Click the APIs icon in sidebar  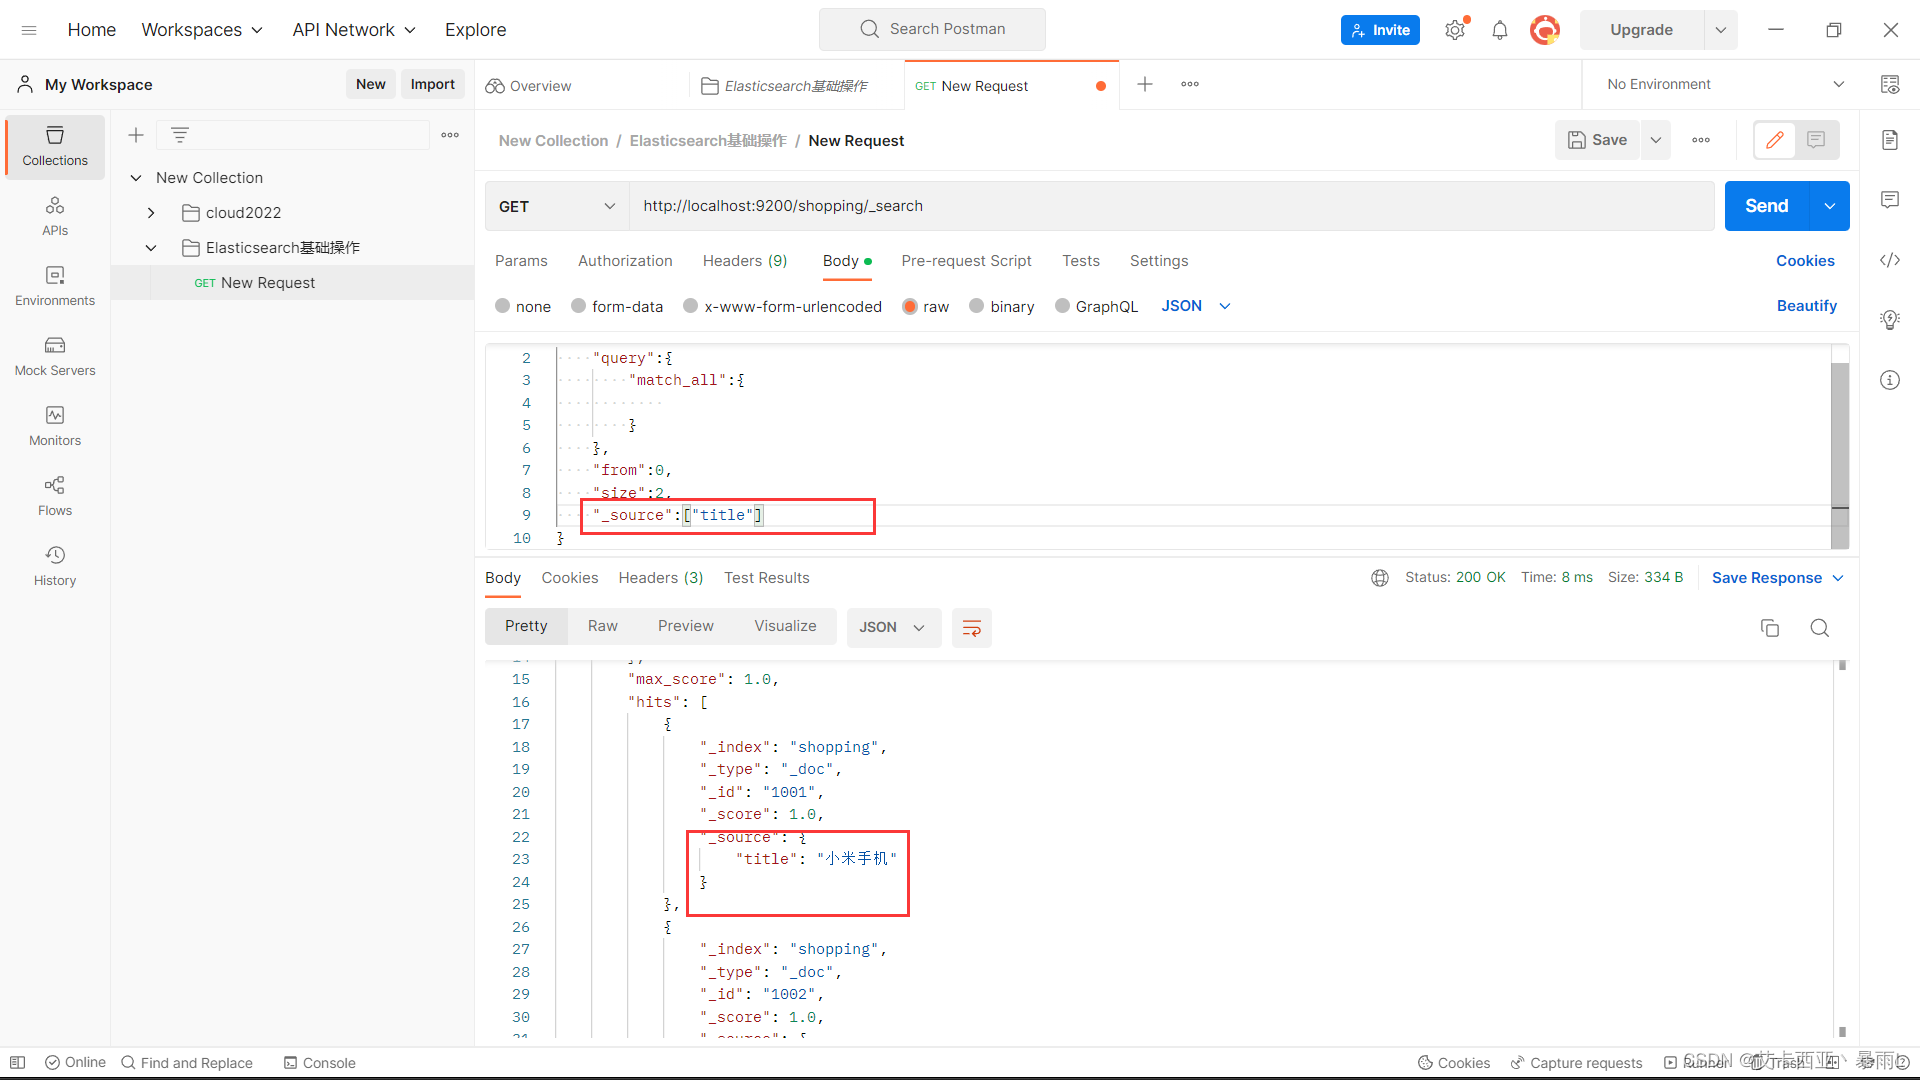pyautogui.click(x=53, y=215)
